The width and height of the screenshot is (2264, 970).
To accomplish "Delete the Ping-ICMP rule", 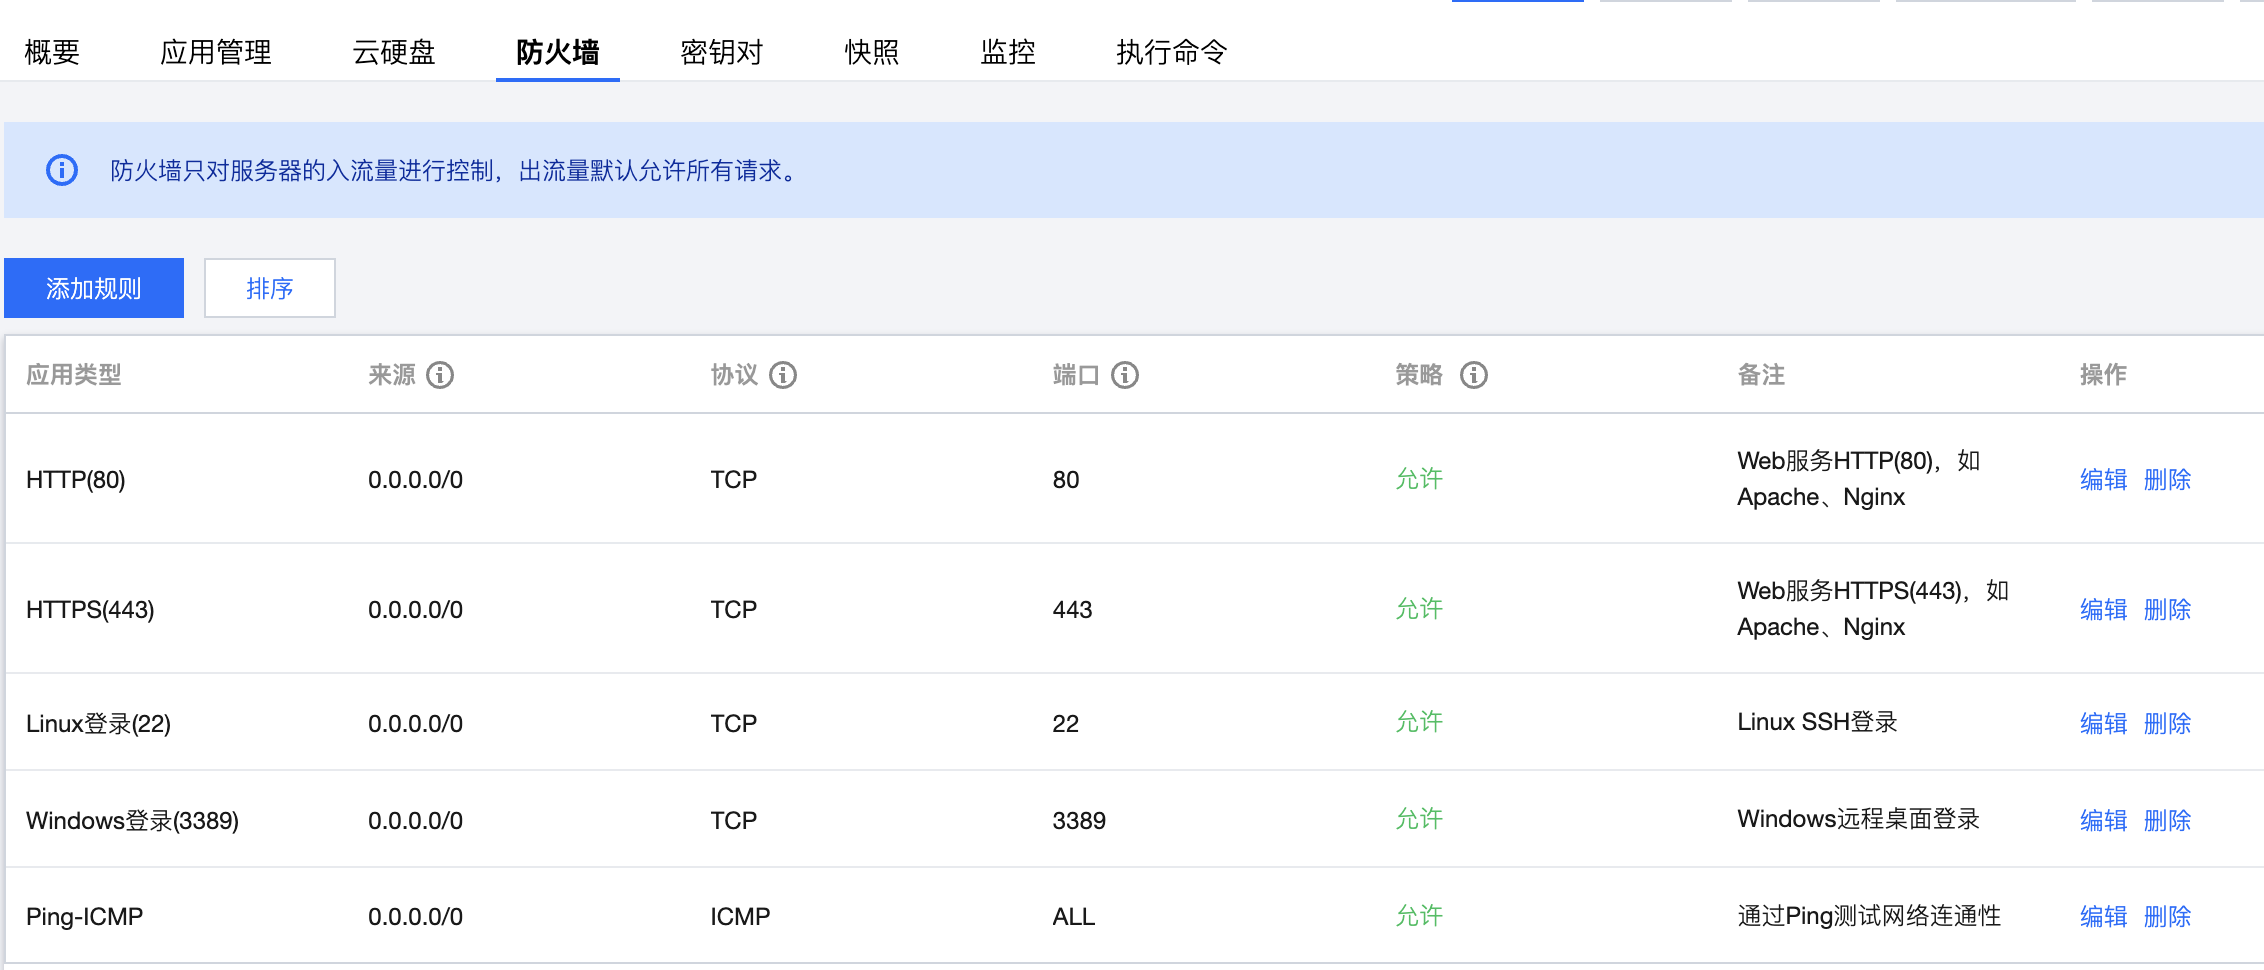I will pos(2168,916).
